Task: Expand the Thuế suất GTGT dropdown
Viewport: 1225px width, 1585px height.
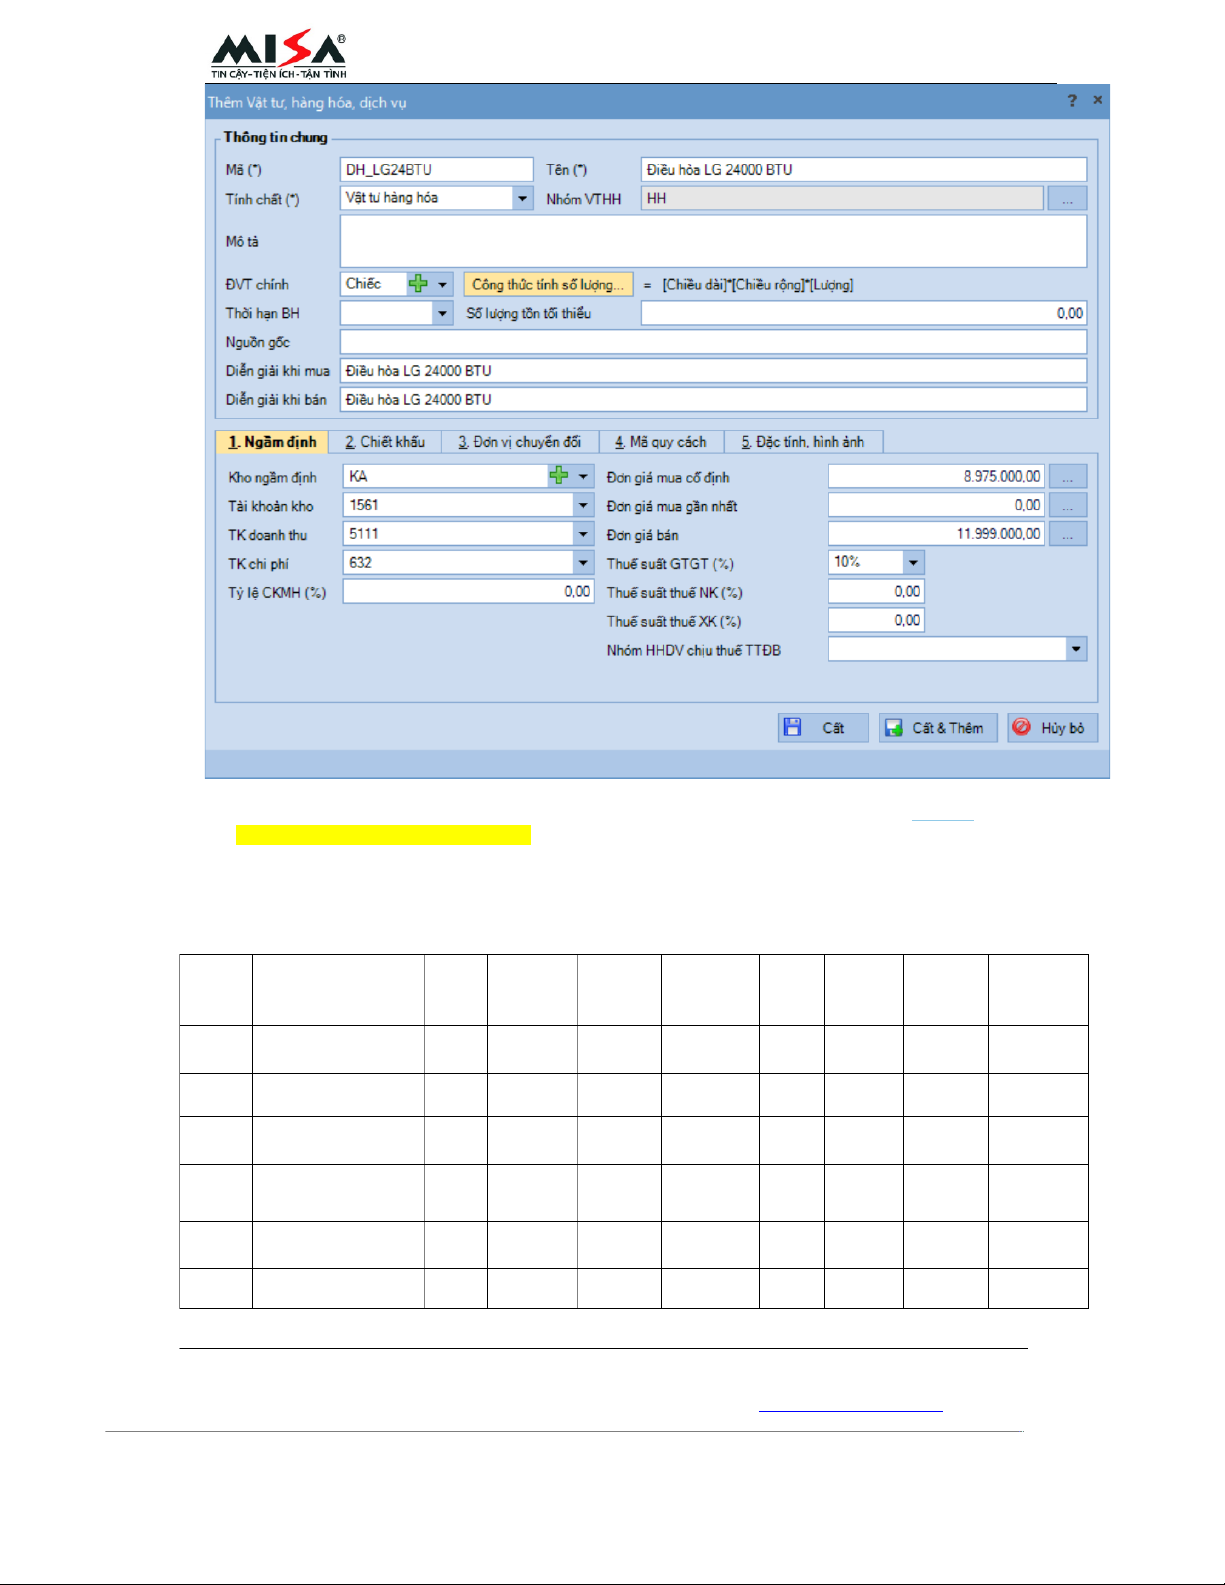Action: pyautogui.click(x=913, y=563)
